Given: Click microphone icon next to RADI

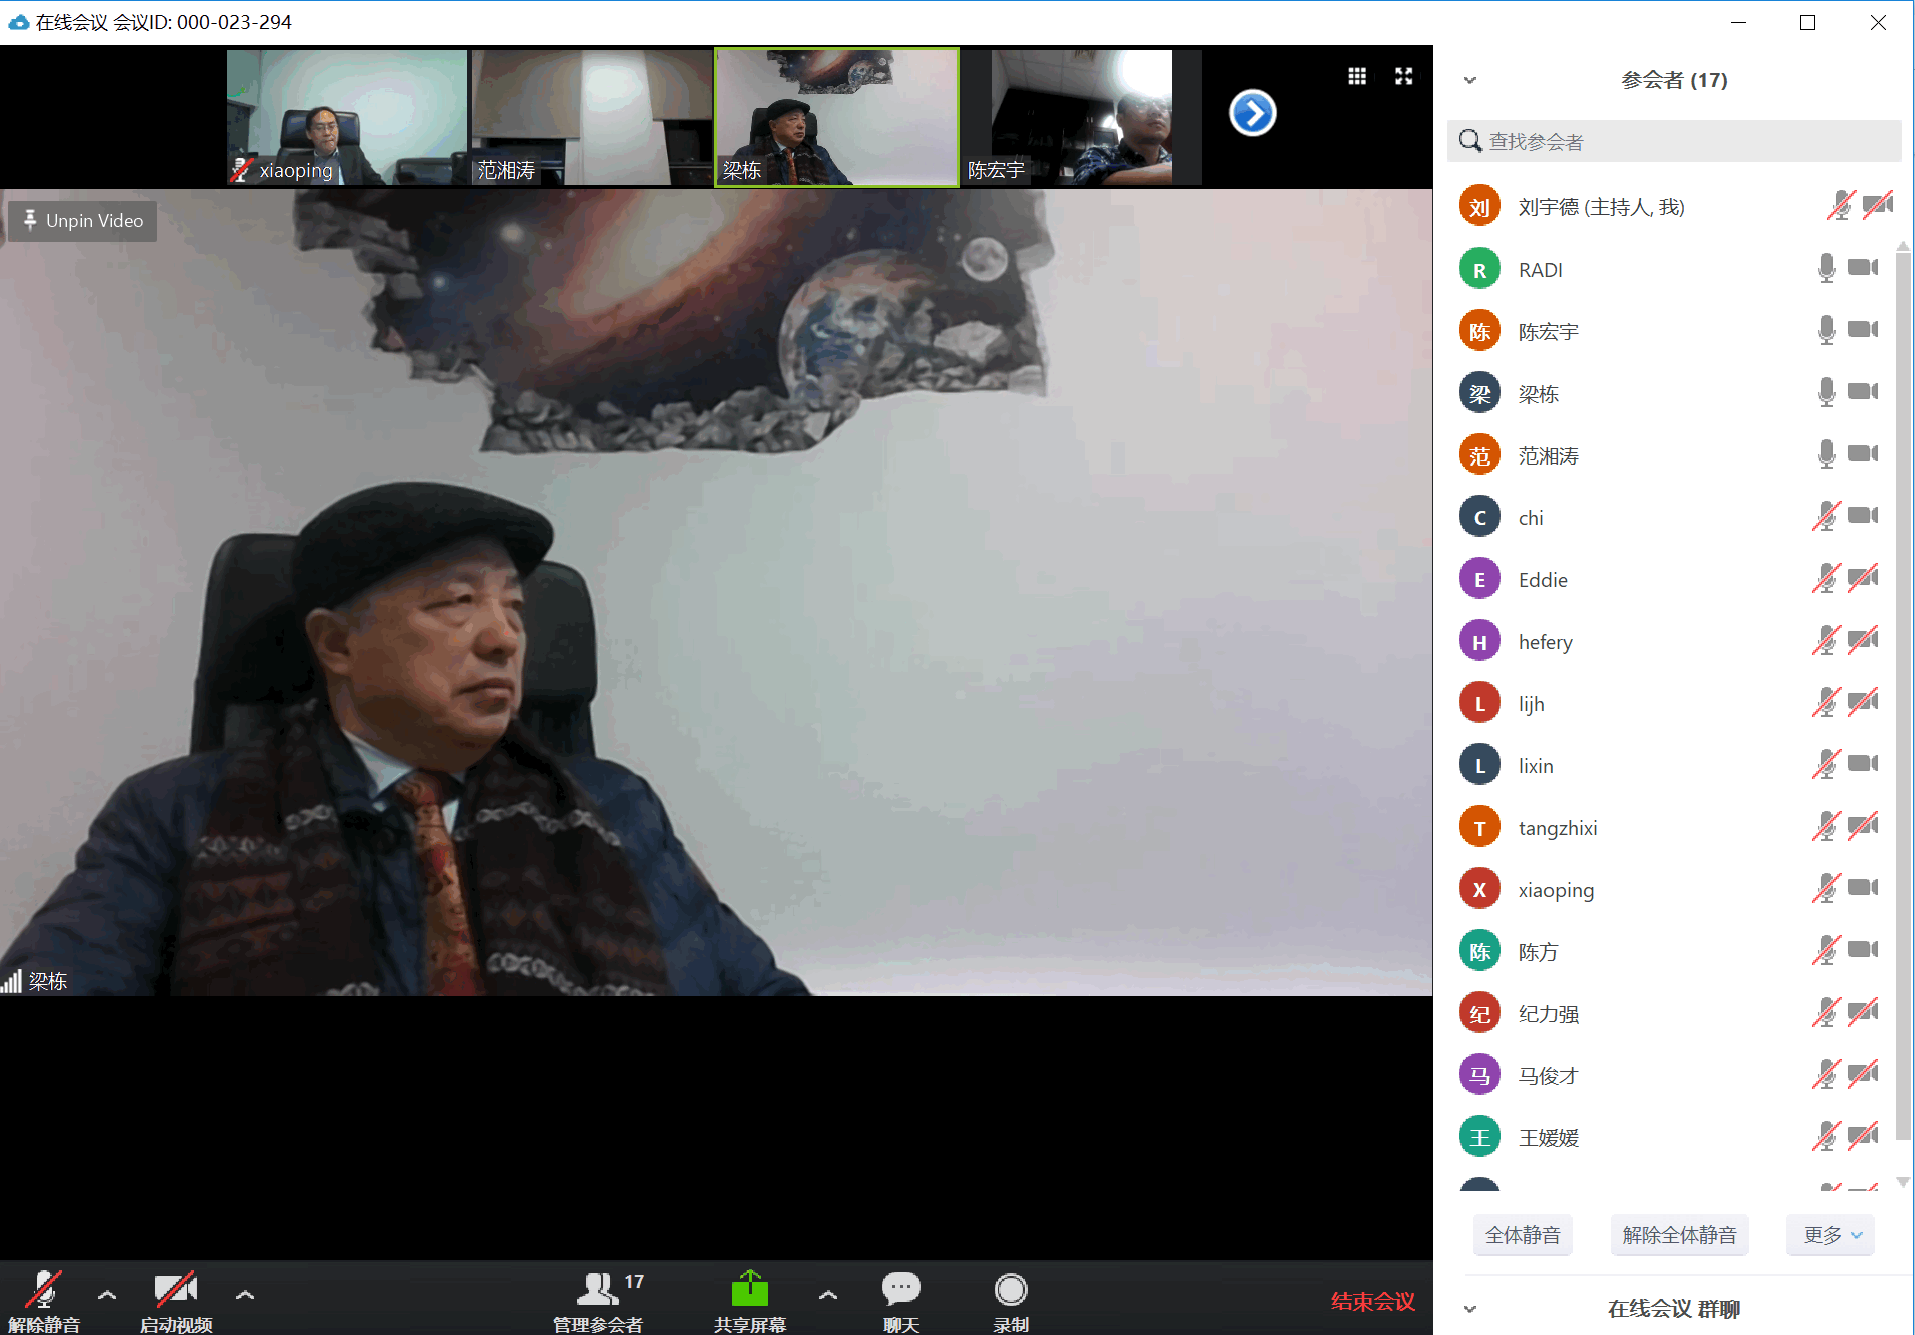Looking at the screenshot, I should 1826,268.
